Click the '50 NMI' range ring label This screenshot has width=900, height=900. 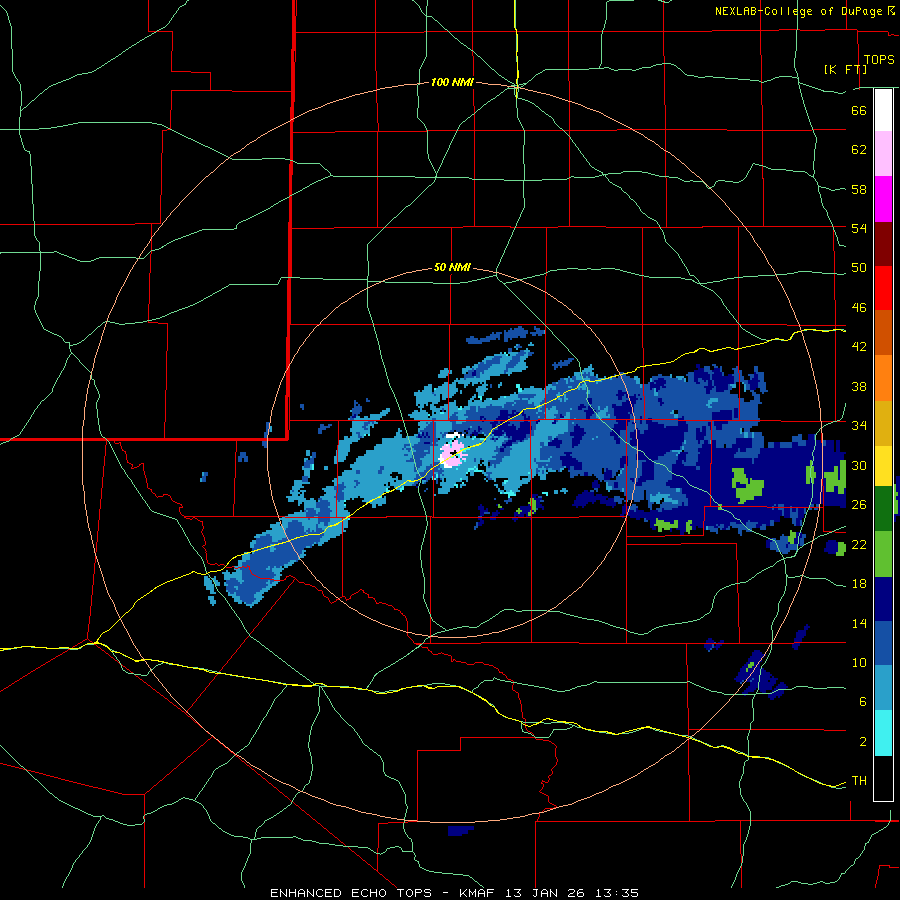click(452, 267)
